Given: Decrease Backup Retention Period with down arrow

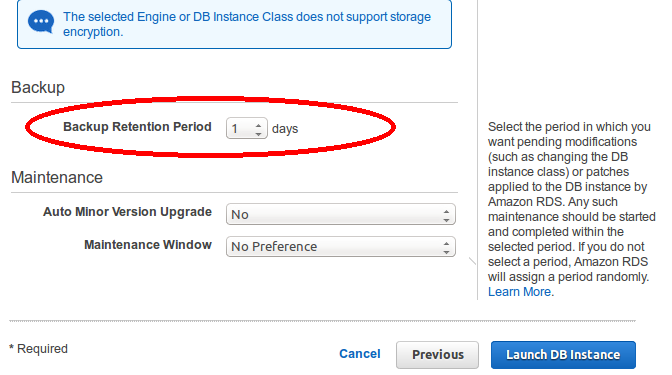Looking at the screenshot, I should (x=258, y=134).
